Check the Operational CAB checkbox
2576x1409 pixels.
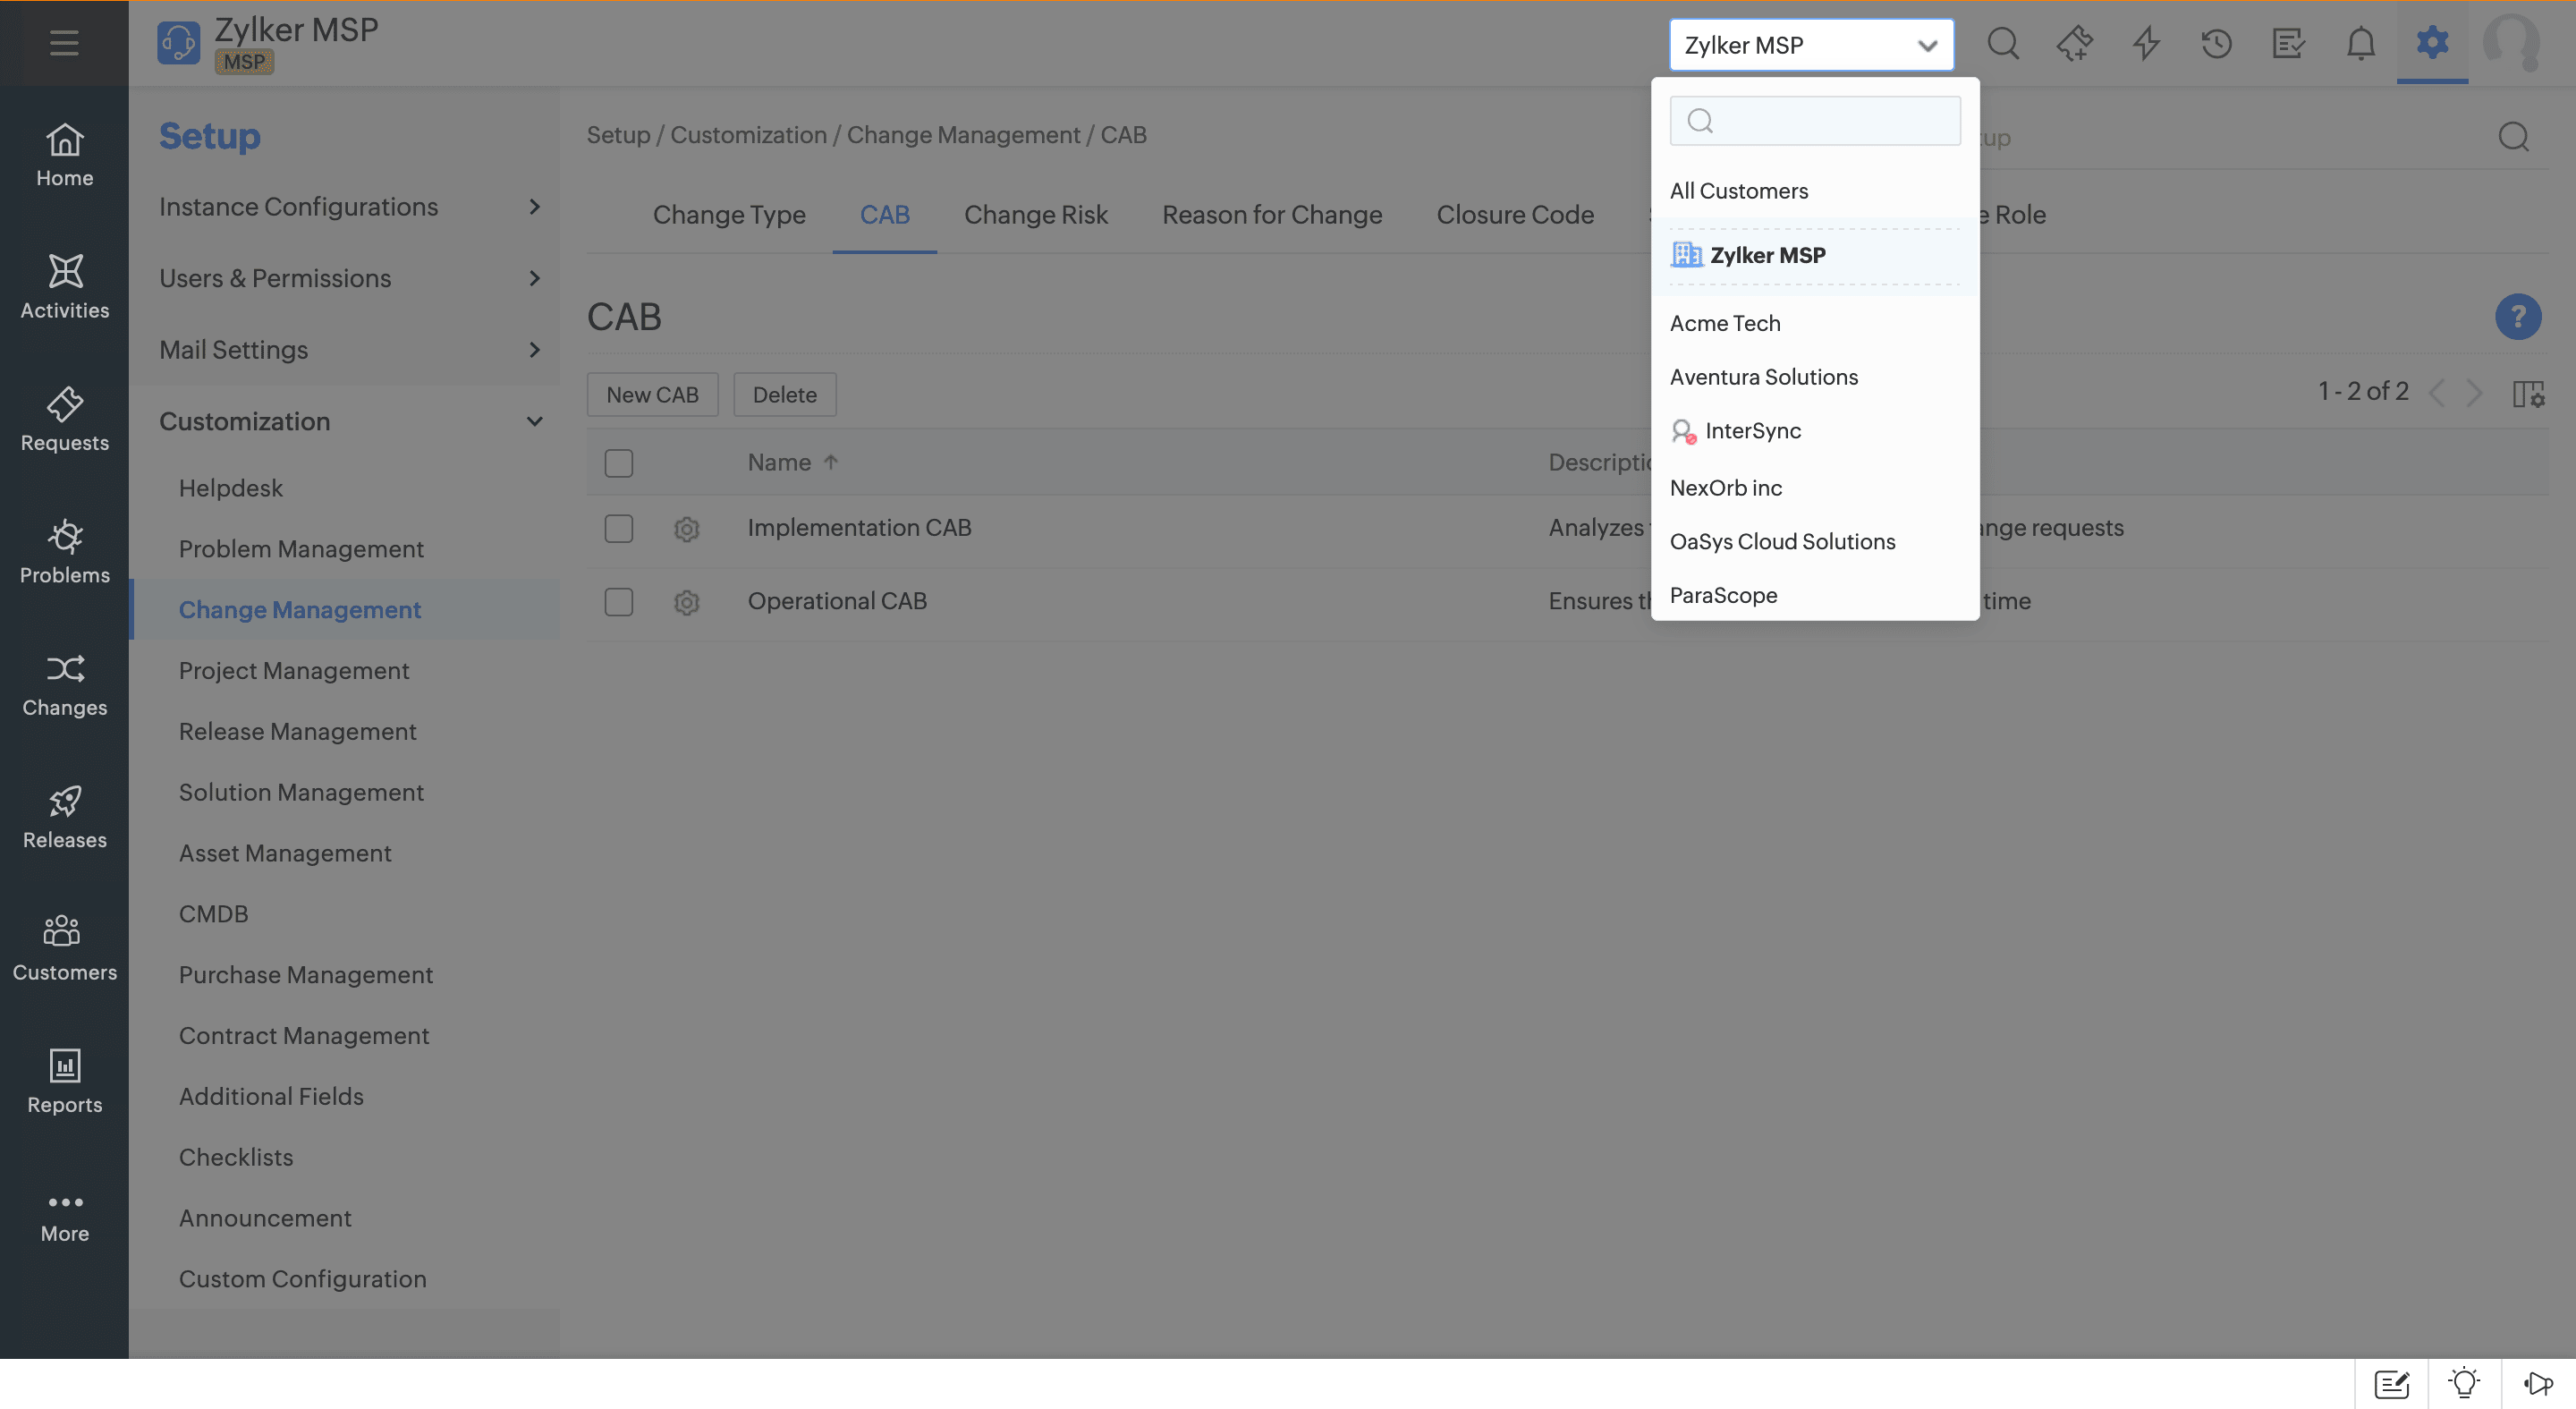[619, 601]
